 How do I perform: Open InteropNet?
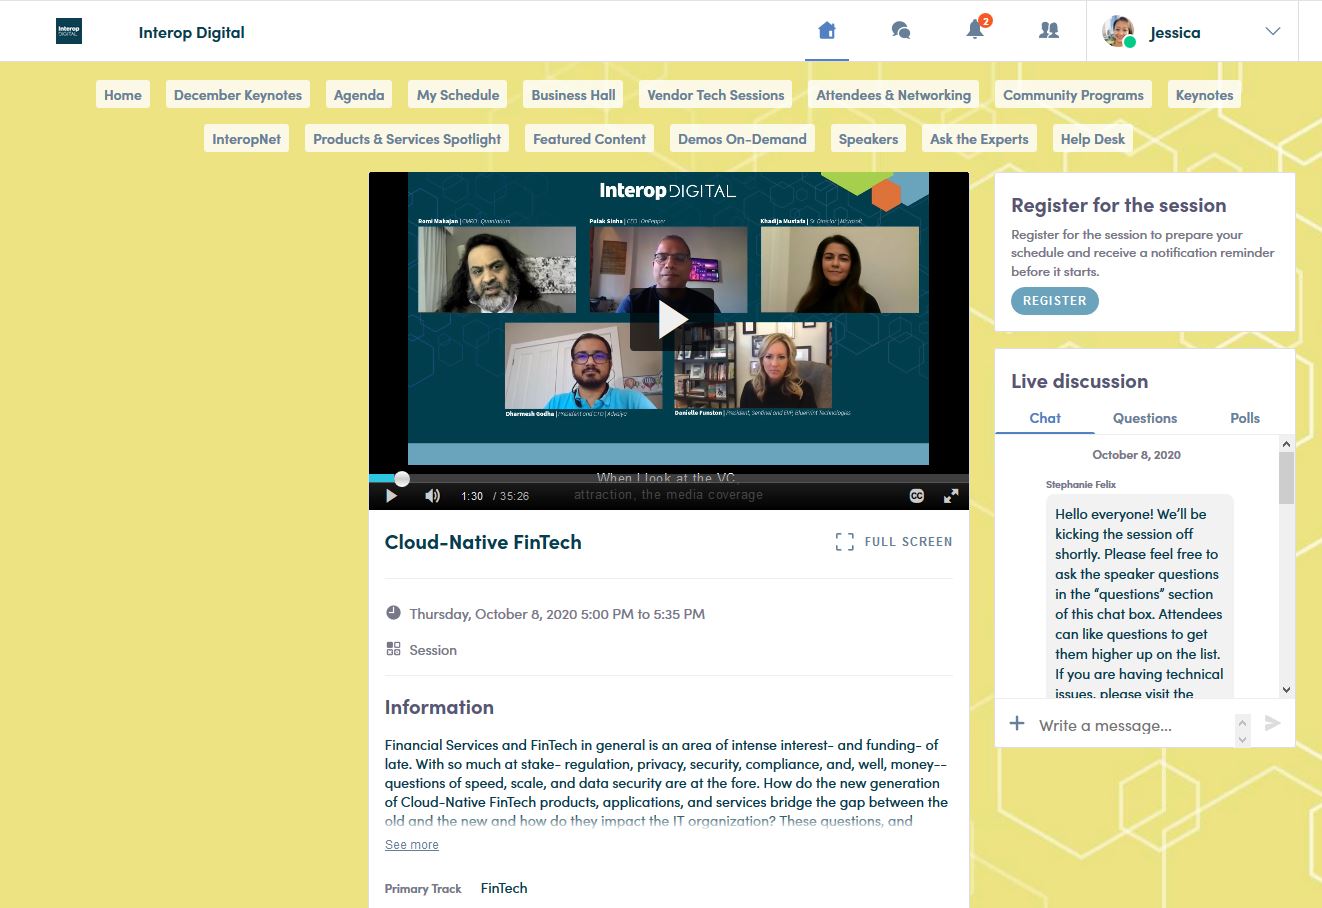[x=247, y=139]
